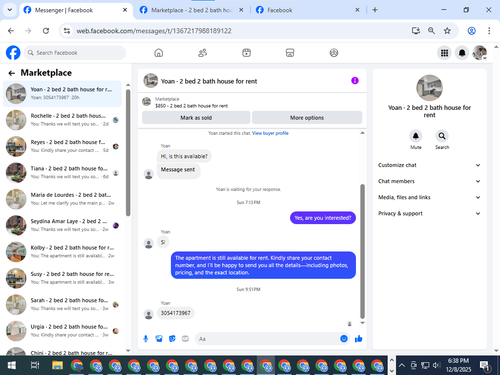Open Seydina Amar Laye conversation
The width and height of the screenshot is (500, 375).
pyautogui.click(x=62, y=225)
